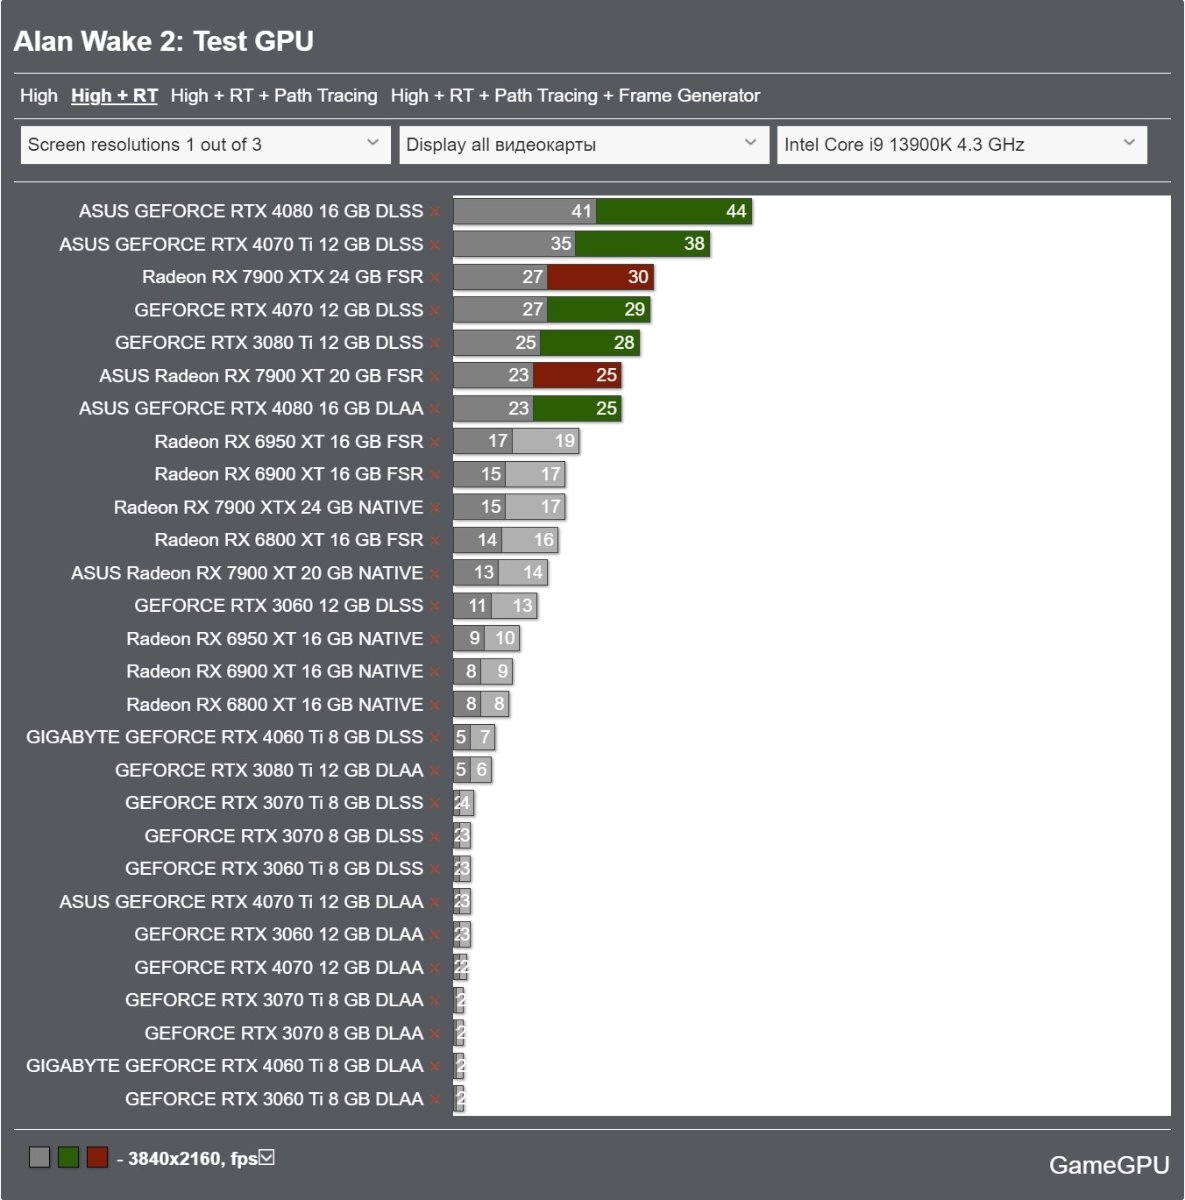Remove Radeon RX 6900 XT 16 GB NATIVE row
The height and width of the screenshot is (1200, 1185).
(436, 672)
